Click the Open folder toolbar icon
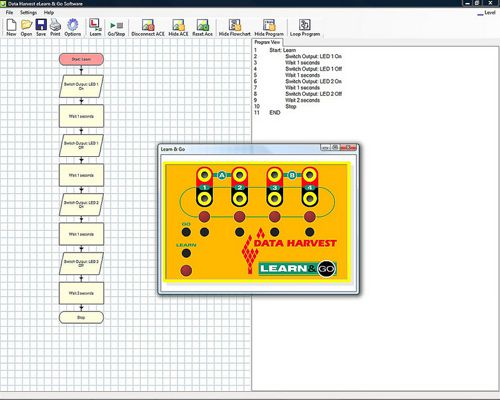 pos(26,27)
